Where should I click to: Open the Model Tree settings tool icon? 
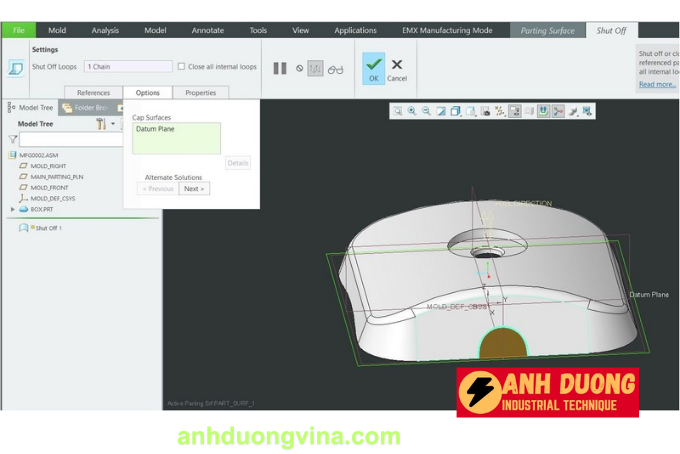[101, 124]
